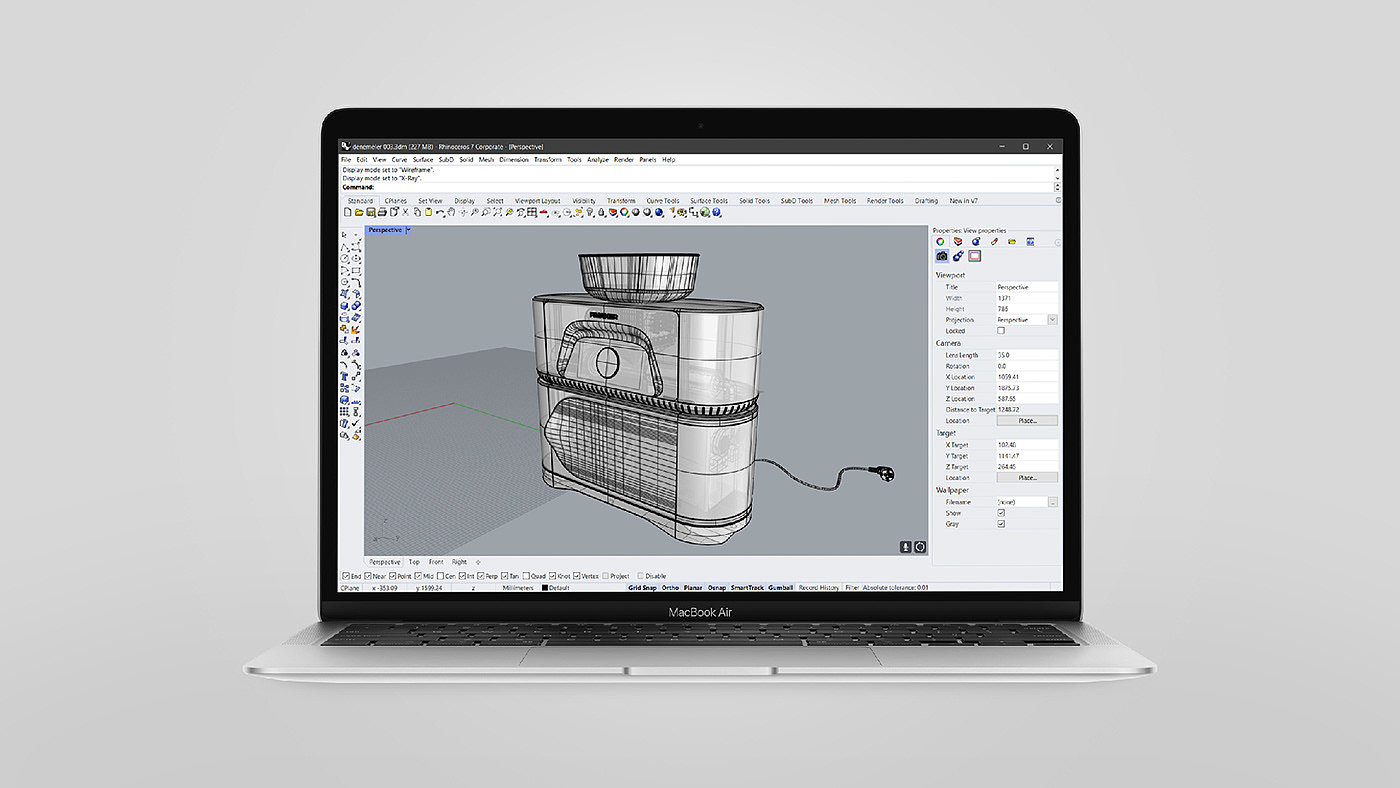Click the Save disk icon
The width and height of the screenshot is (1400, 788).
pyautogui.click(x=369, y=212)
